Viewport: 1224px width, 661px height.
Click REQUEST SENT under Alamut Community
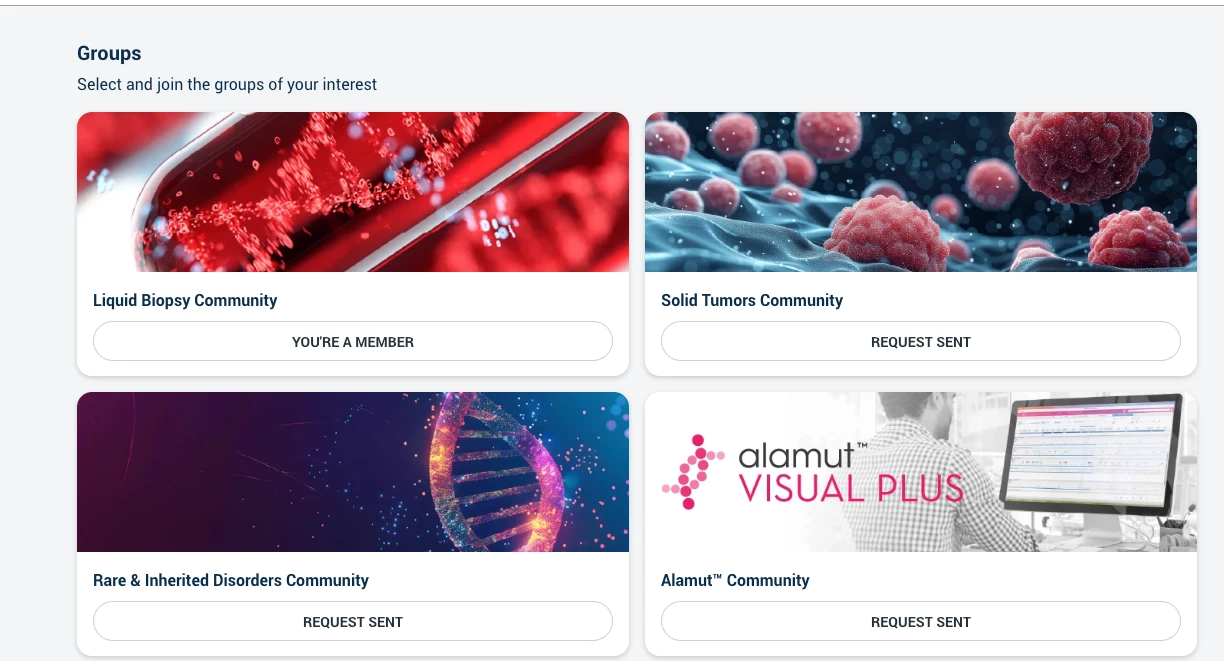coord(921,621)
